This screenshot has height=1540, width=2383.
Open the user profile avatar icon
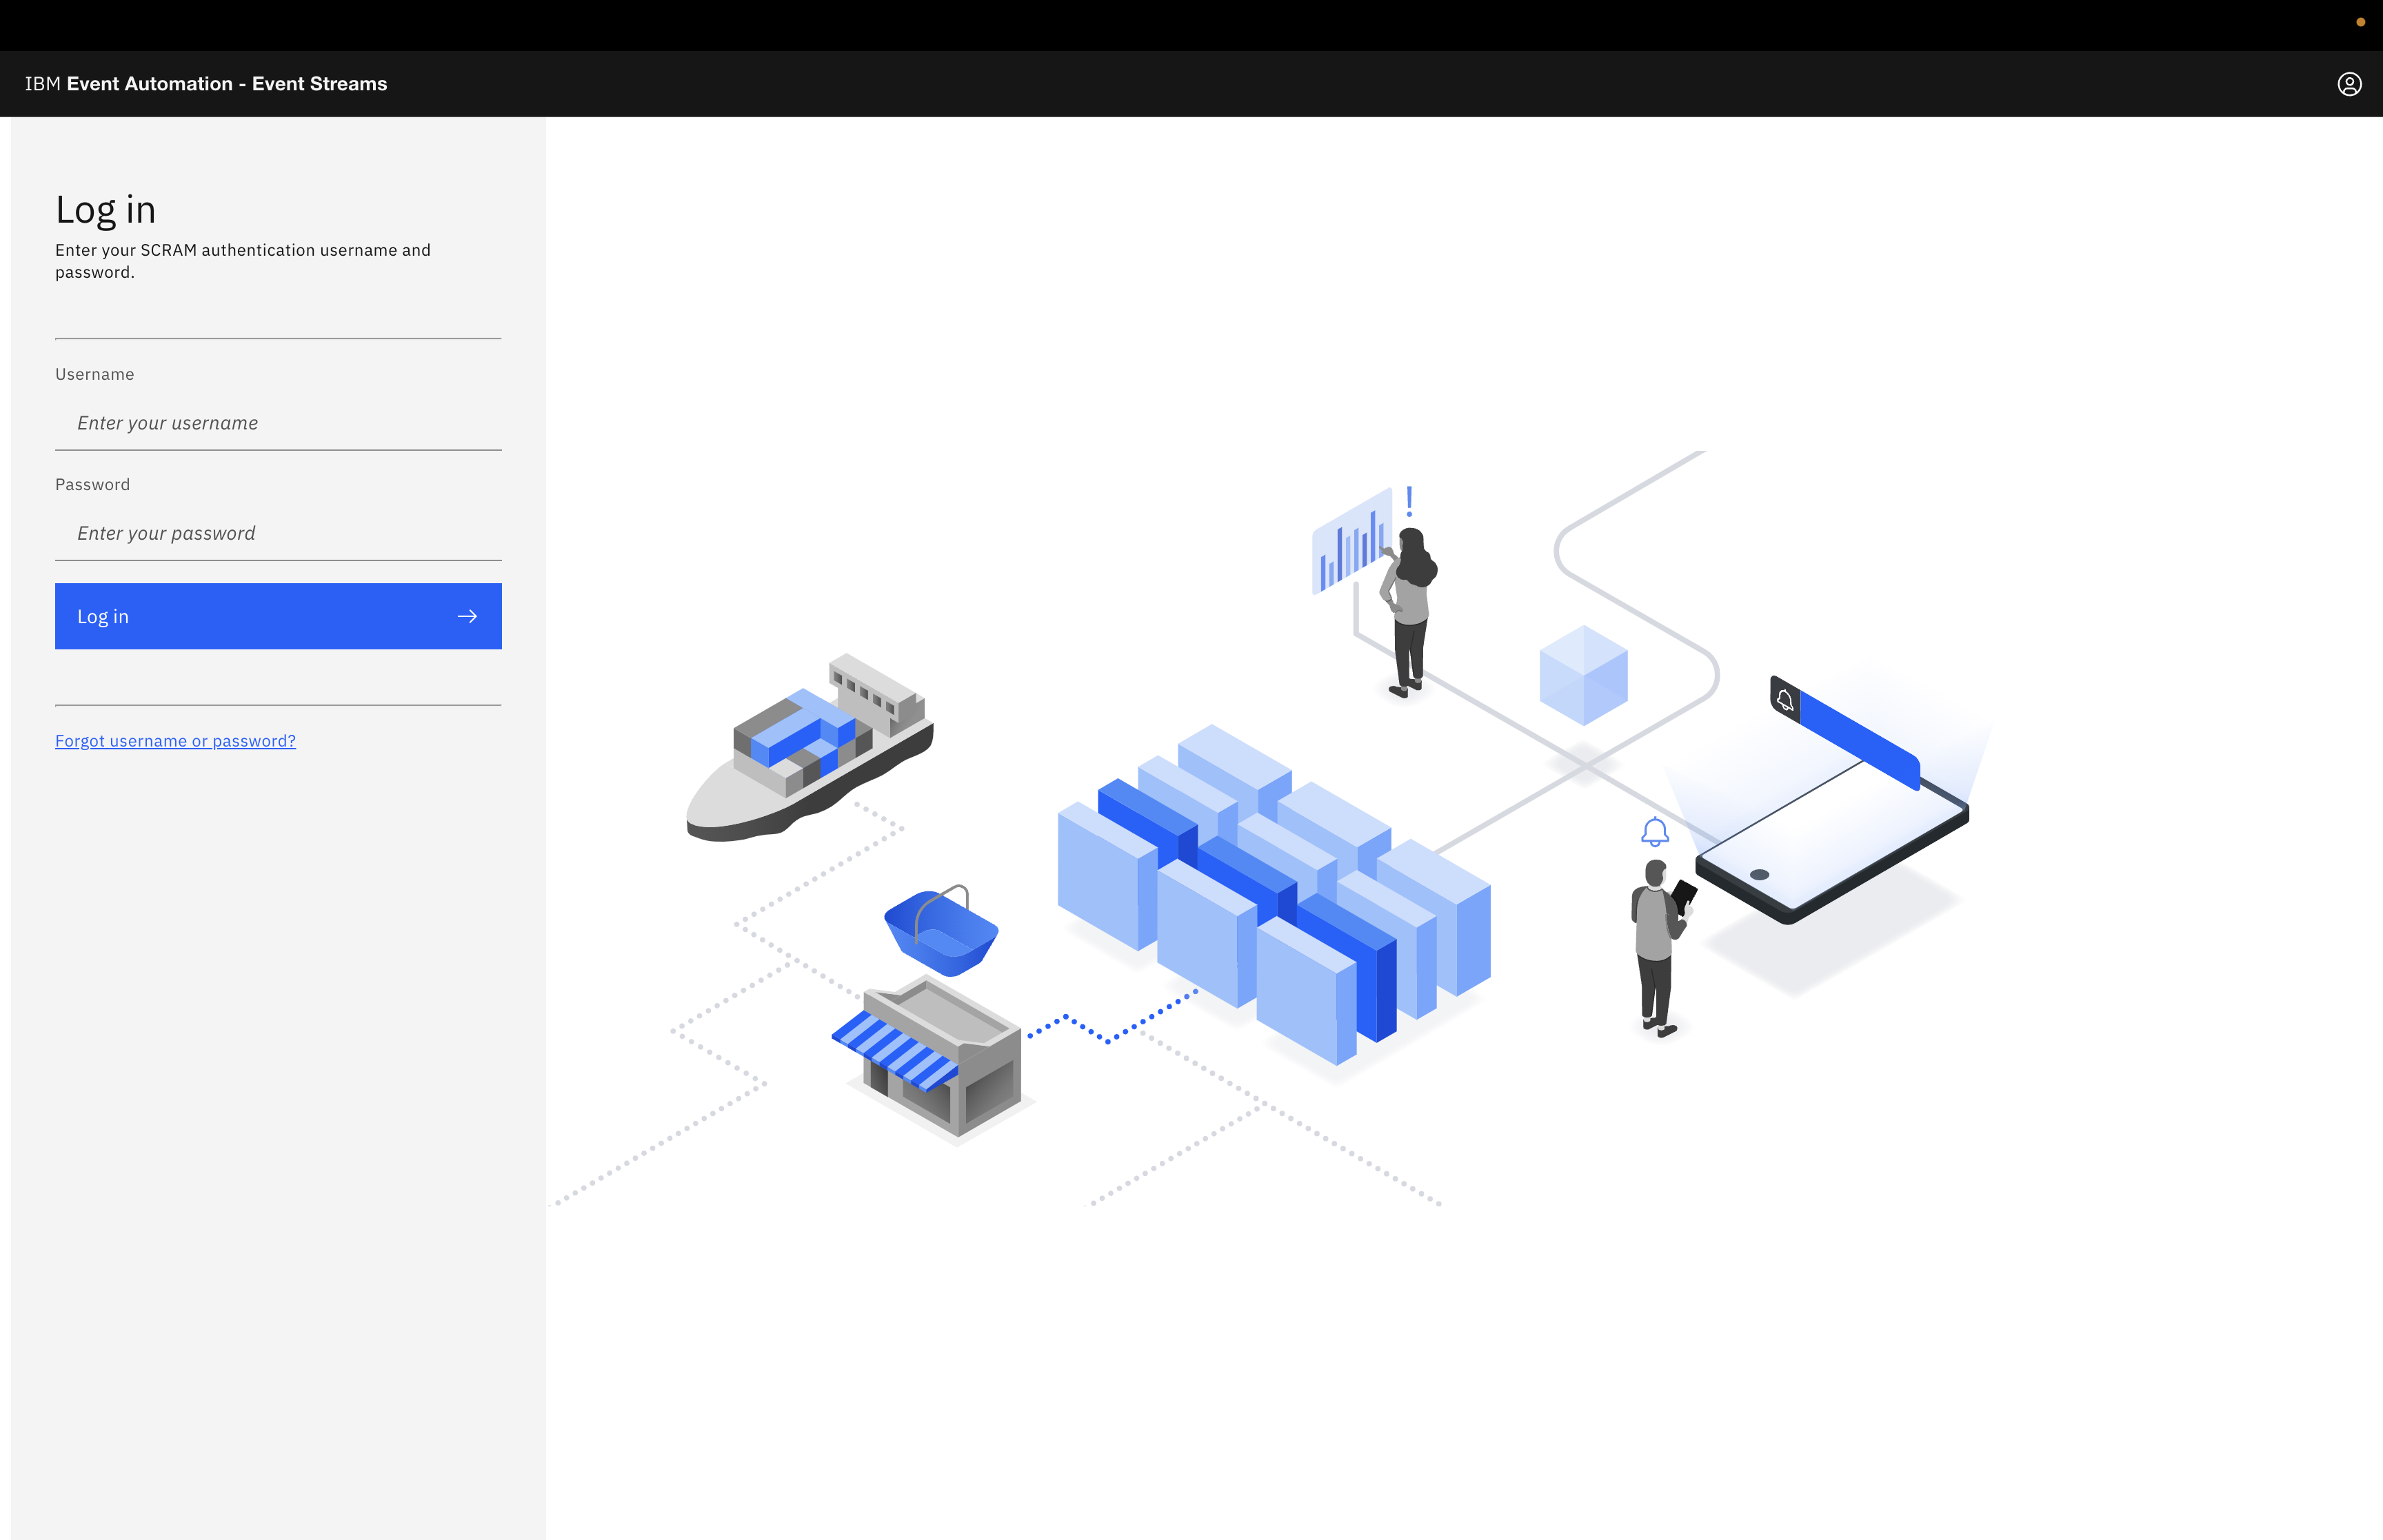tap(2349, 84)
